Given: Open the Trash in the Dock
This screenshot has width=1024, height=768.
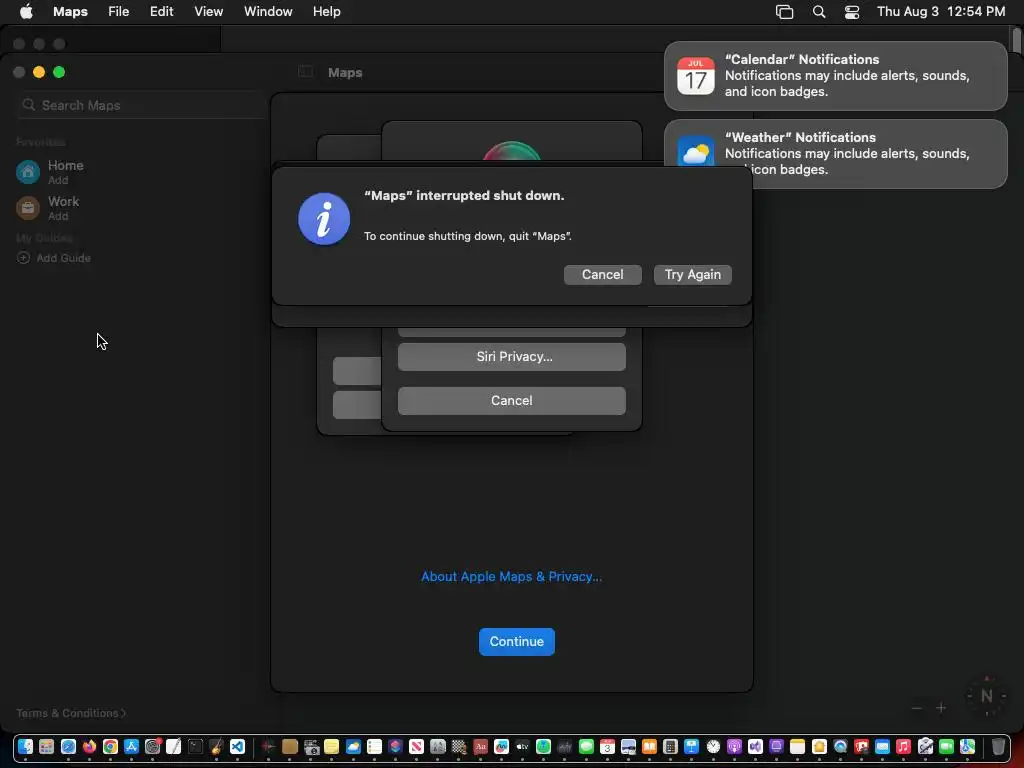Looking at the screenshot, I should click(x=998, y=746).
